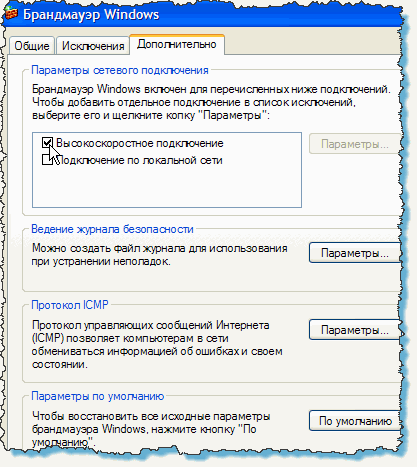Click the ICMP protocol description text
417x467 pixels.
click(x=157, y=345)
